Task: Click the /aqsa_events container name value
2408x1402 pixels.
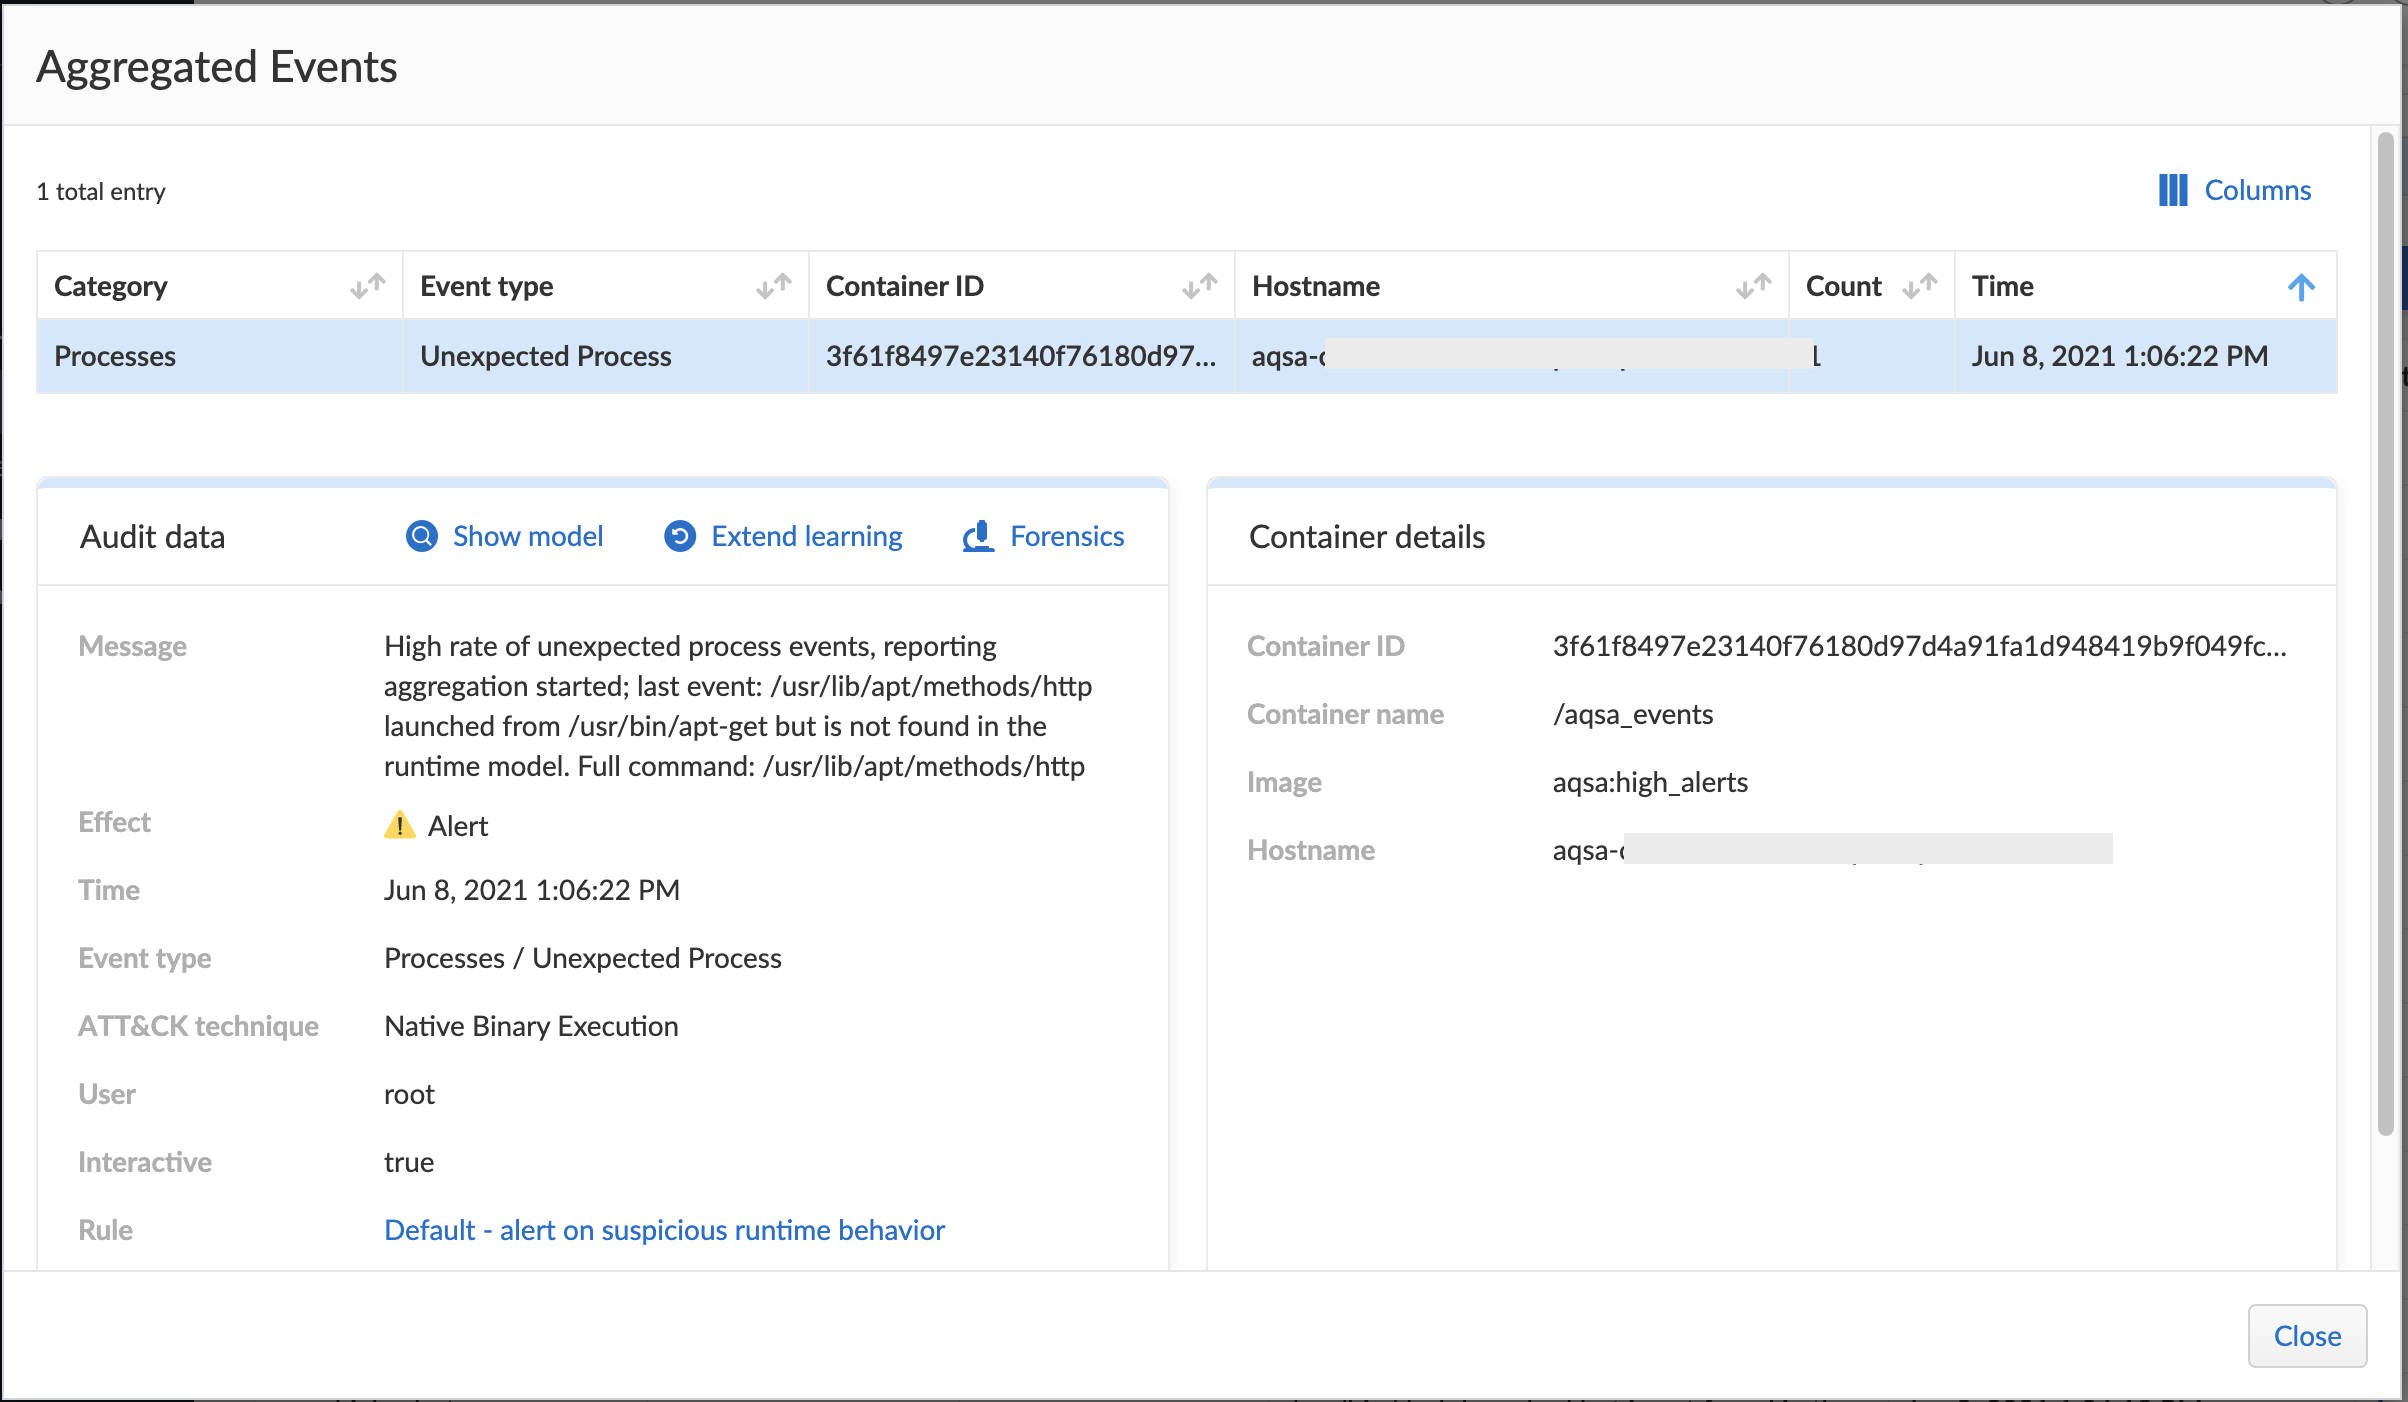Action: click(1632, 714)
